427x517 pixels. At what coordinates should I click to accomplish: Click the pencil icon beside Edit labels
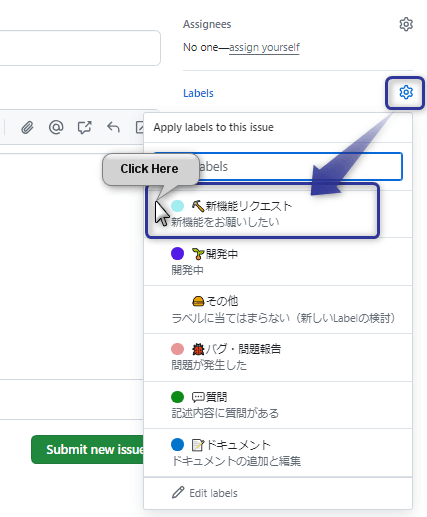tap(178, 492)
